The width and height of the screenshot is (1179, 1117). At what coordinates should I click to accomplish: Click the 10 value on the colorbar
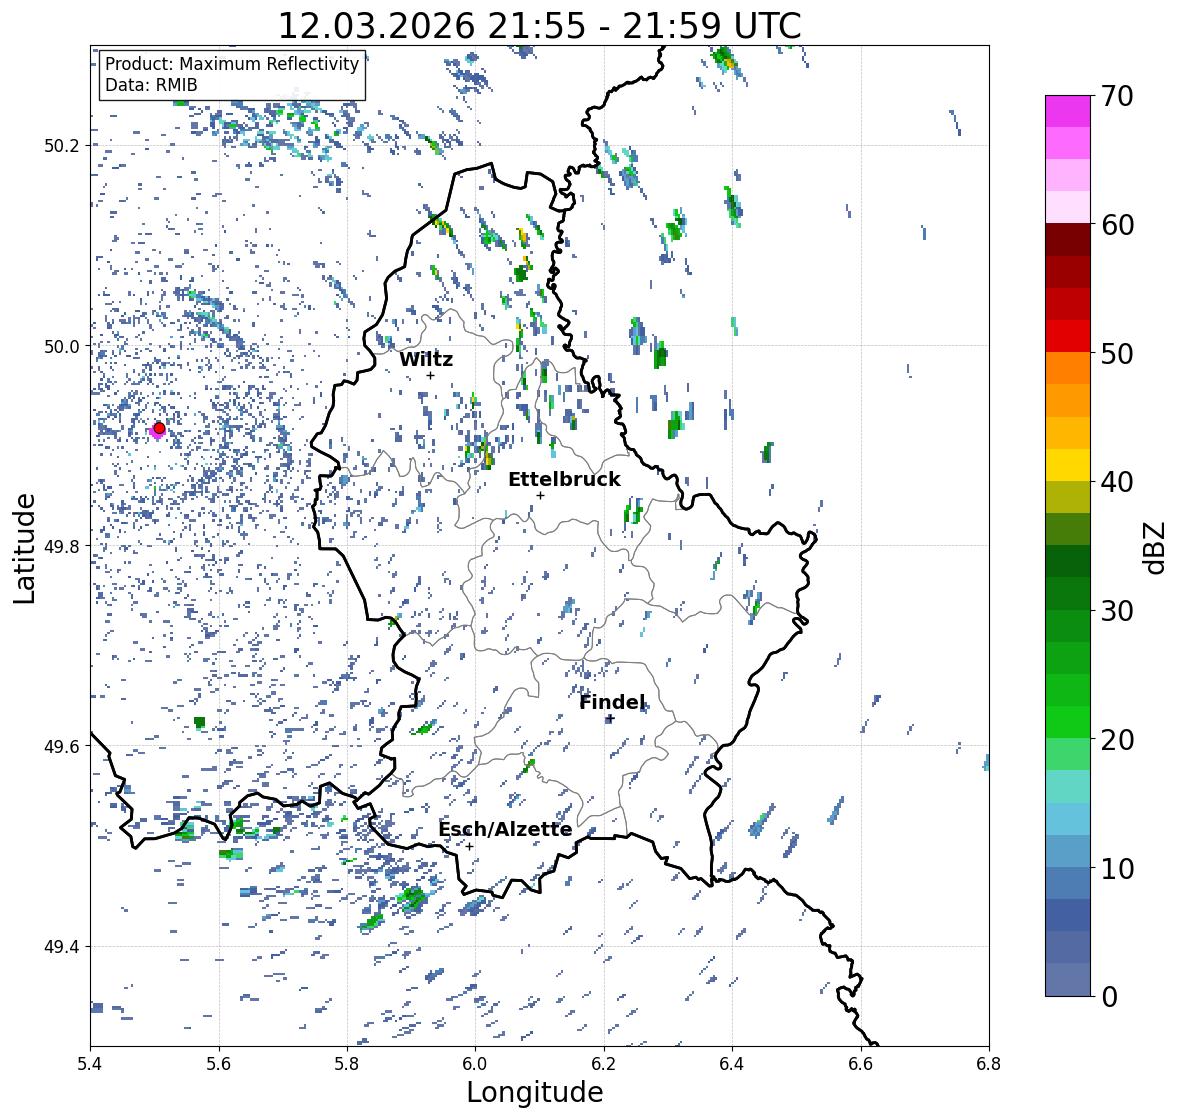1117,868
